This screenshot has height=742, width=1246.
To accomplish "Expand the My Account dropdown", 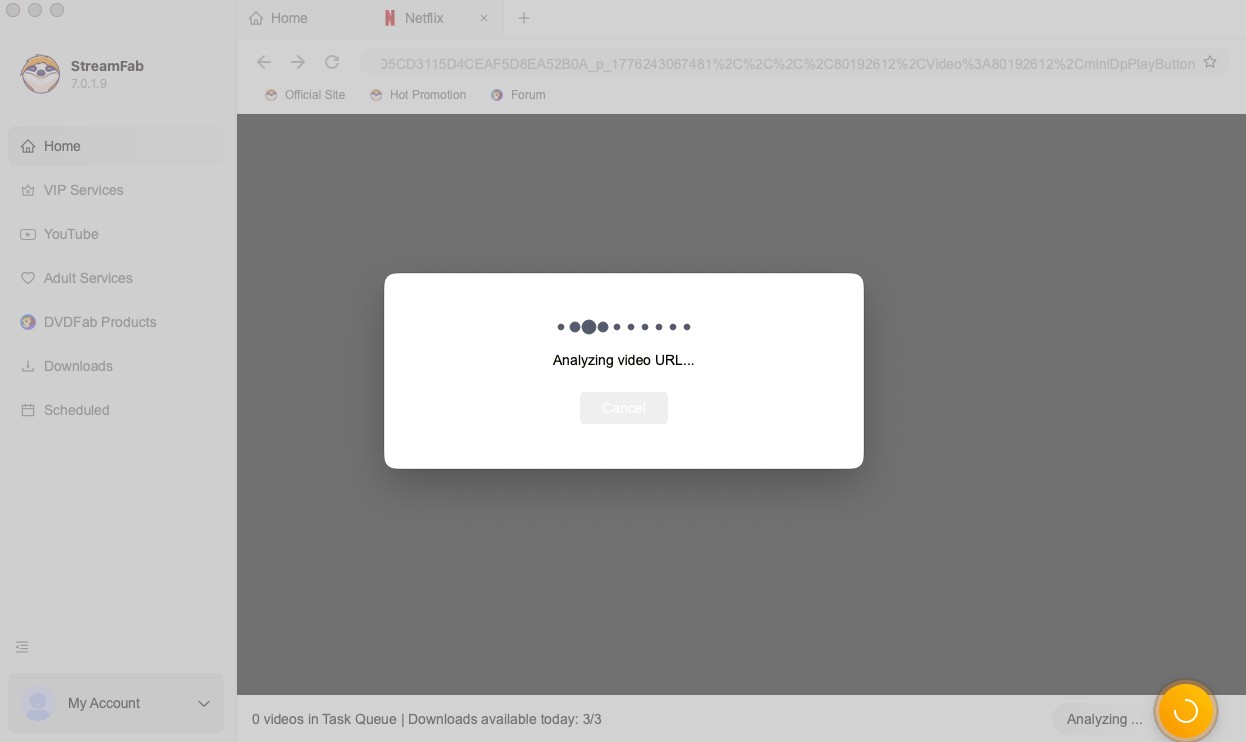I will [x=204, y=703].
